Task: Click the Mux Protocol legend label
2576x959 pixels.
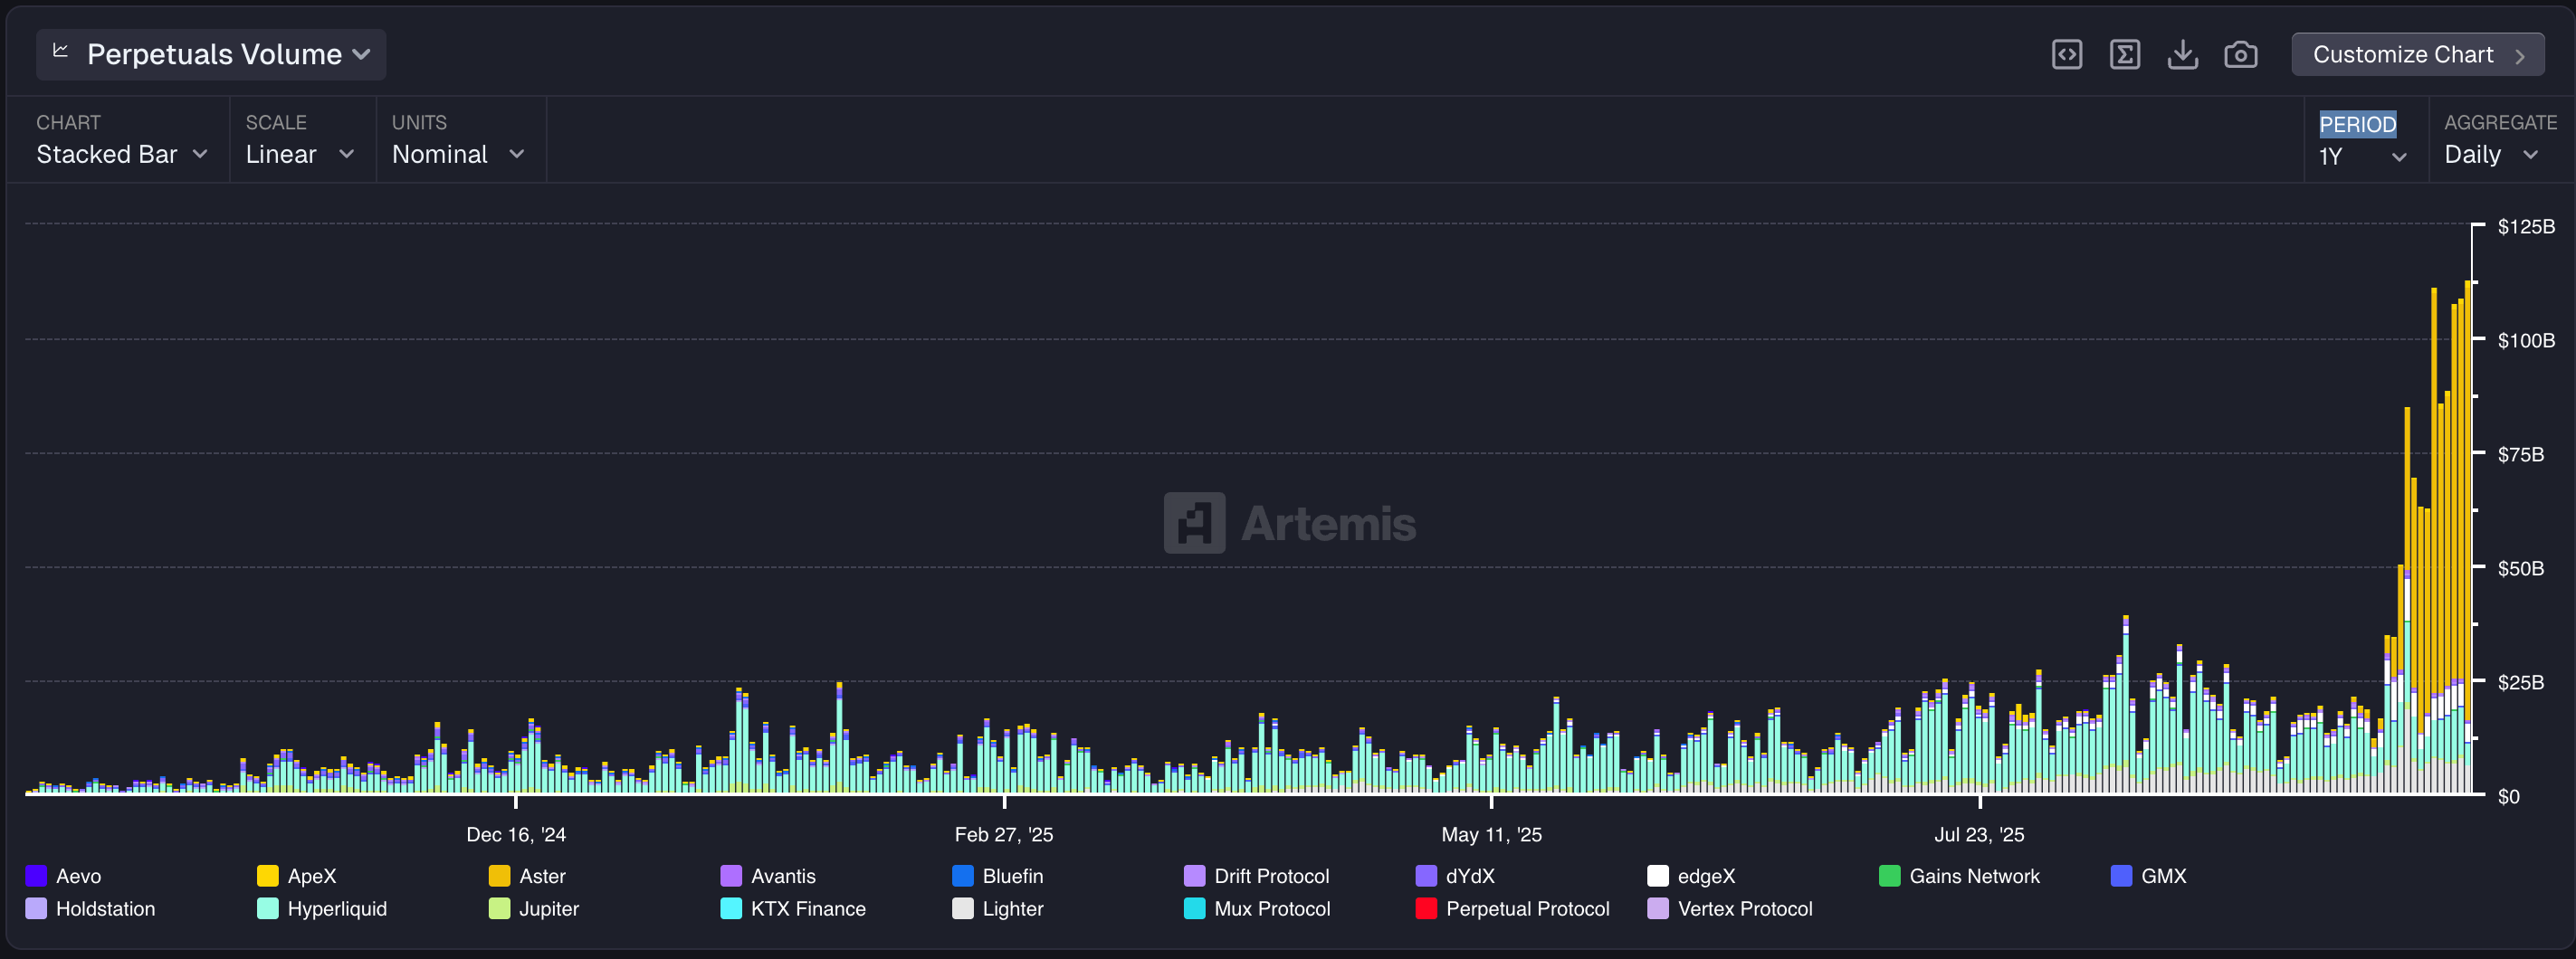Action: pos(1272,909)
